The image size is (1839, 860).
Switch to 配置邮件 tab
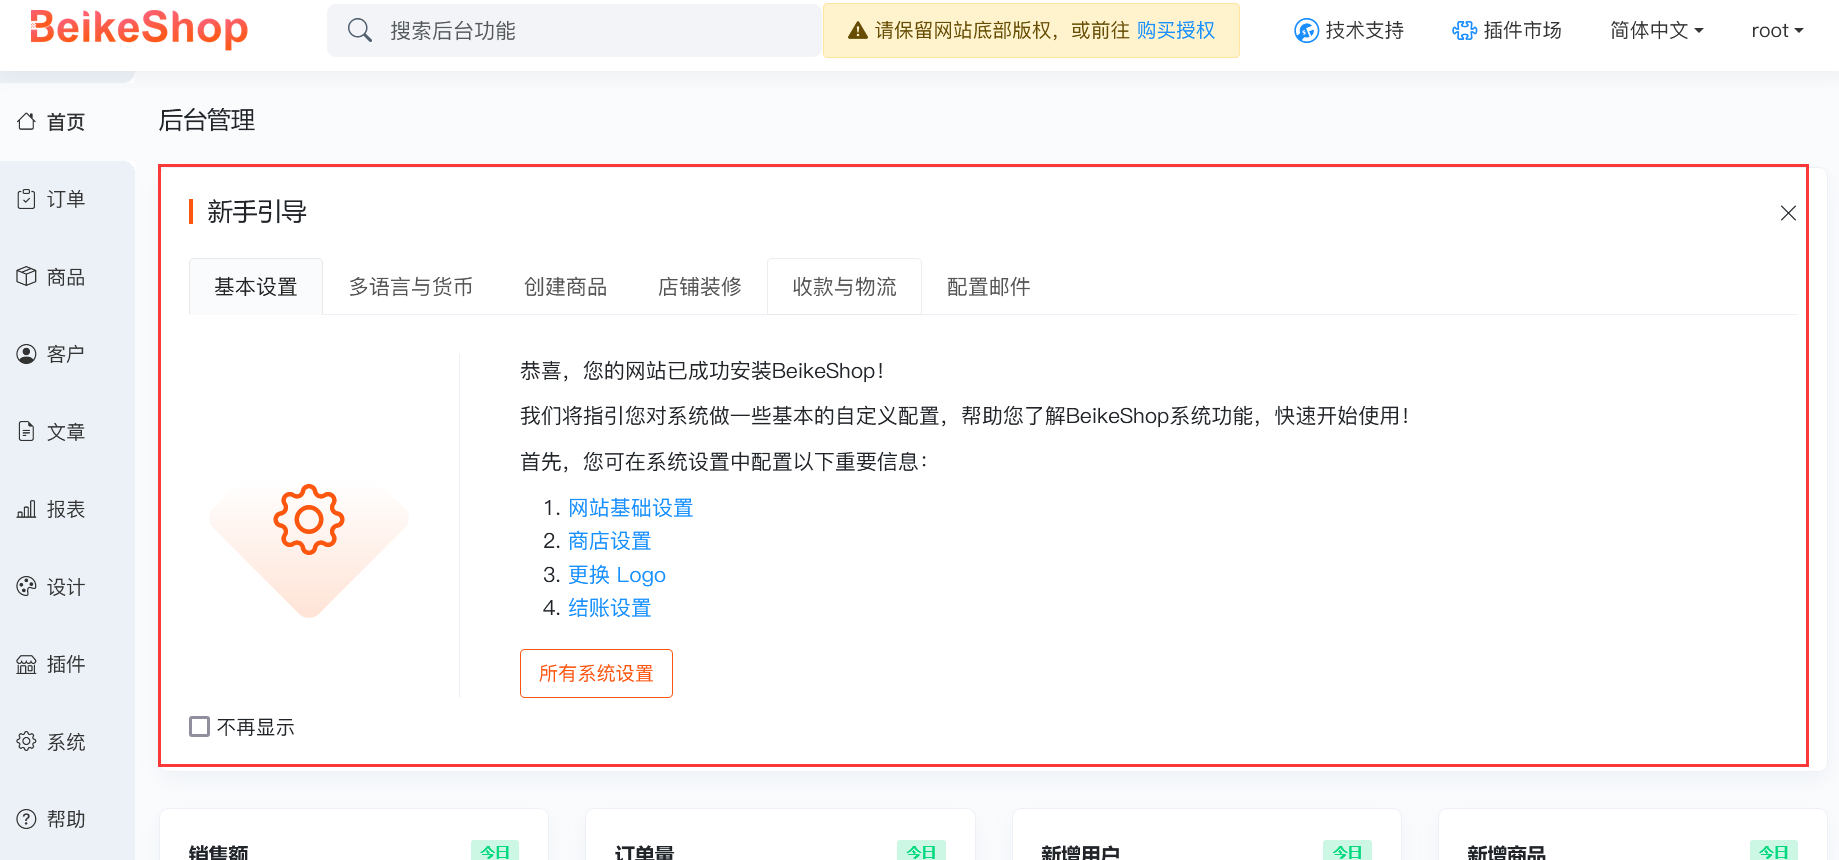click(989, 287)
